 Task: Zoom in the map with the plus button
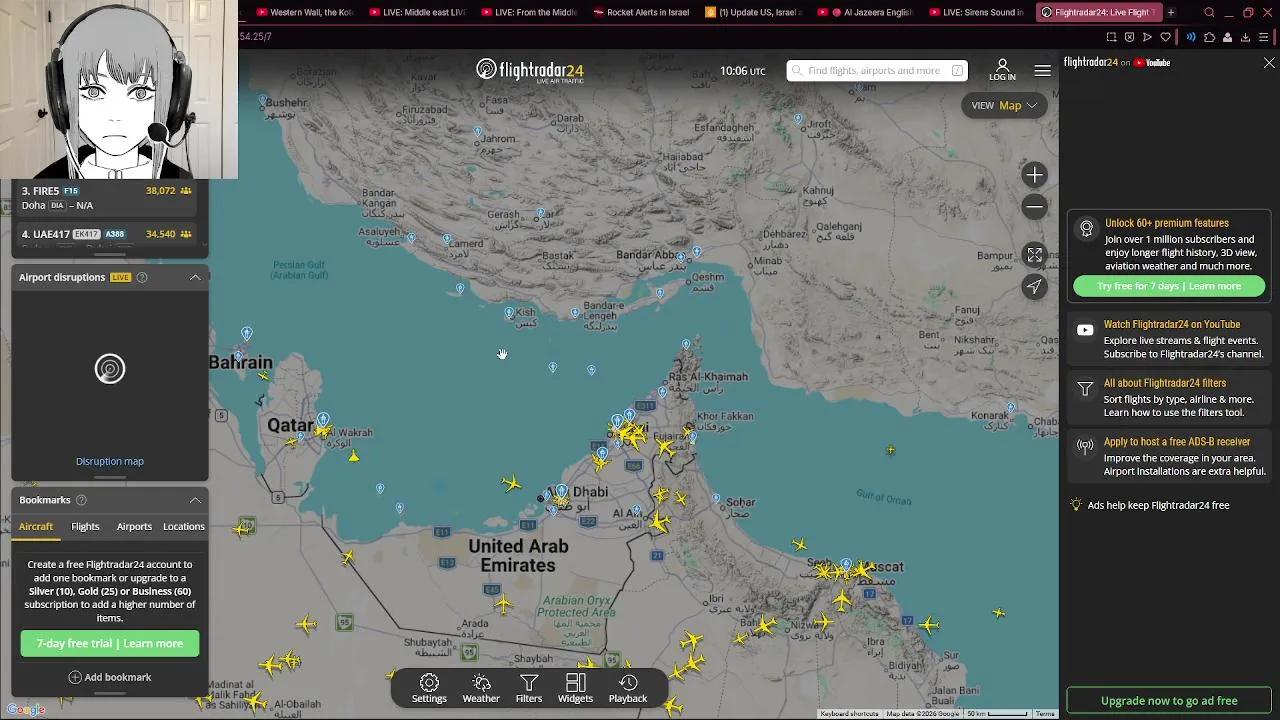pos(1035,175)
